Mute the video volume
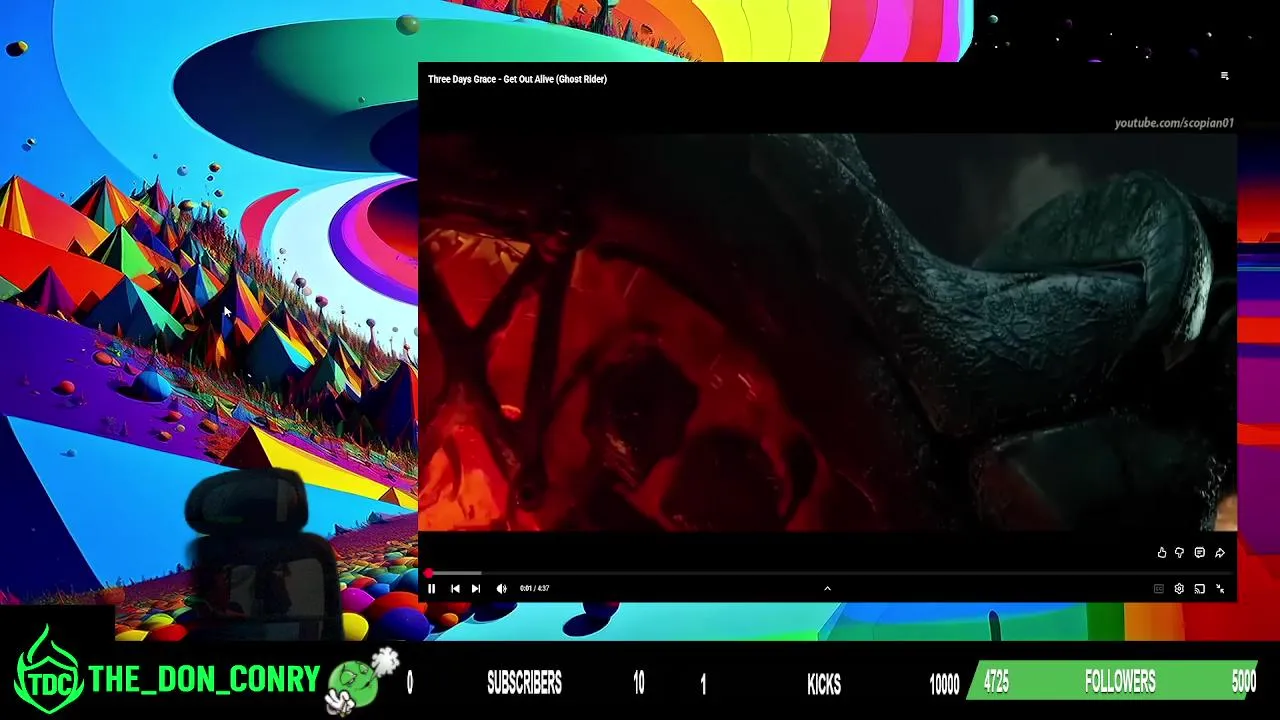Viewport: 1280px width, 720px height. pyautogui.click(x=501, y=589)
